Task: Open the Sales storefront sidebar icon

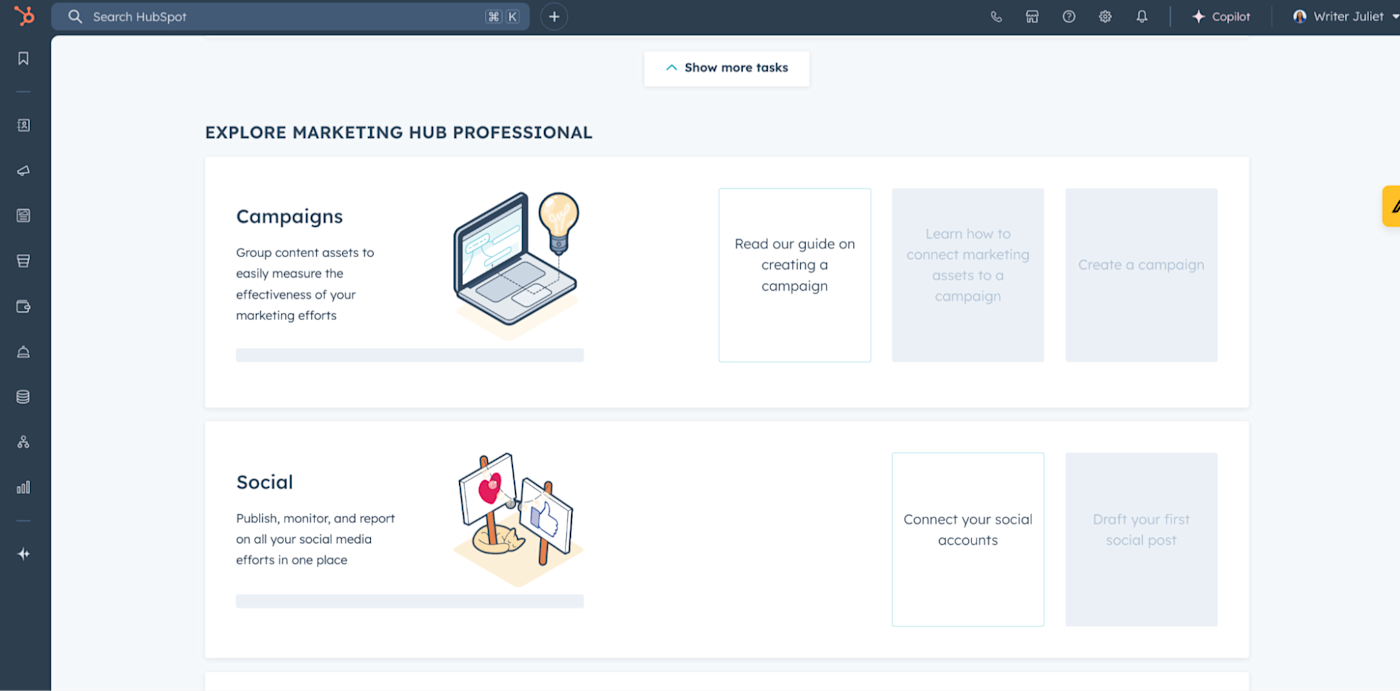Action: click(24, 261)
